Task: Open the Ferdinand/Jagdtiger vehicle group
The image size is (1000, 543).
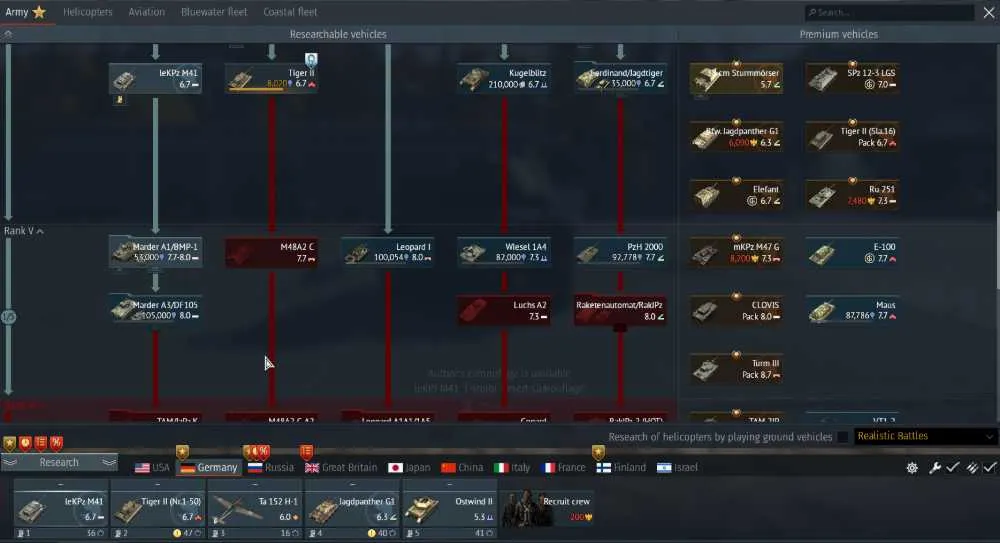Action: (x=620, y=78)
